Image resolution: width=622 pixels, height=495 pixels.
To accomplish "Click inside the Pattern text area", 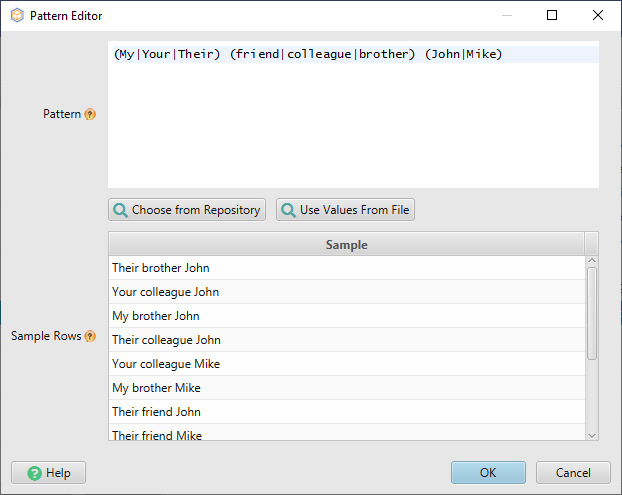I will 353,120.
